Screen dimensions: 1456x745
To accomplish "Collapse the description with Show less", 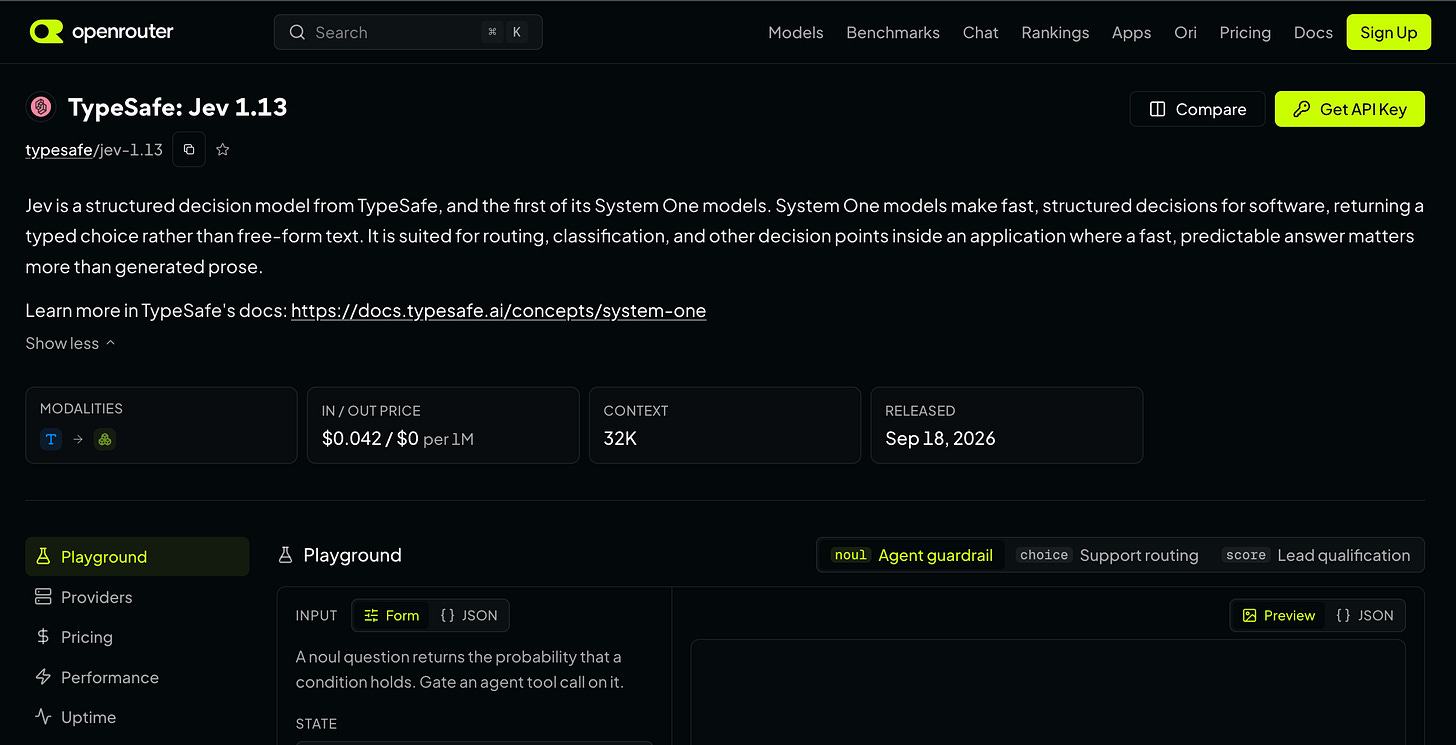I will [x=70, y=343].
